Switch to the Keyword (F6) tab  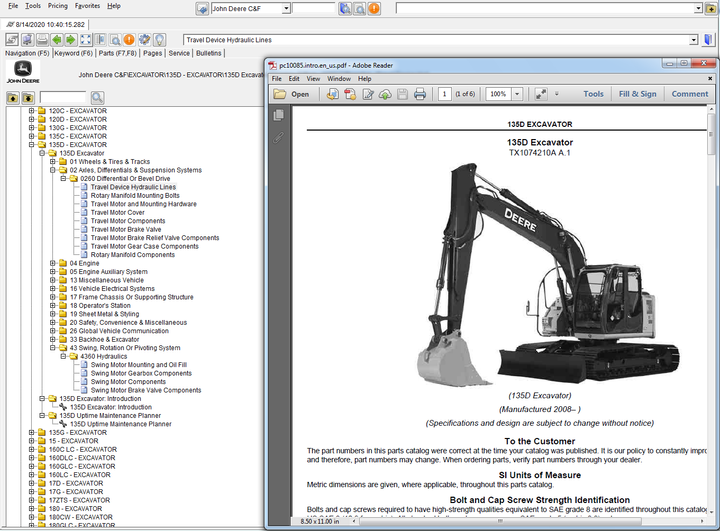(73, 53)
